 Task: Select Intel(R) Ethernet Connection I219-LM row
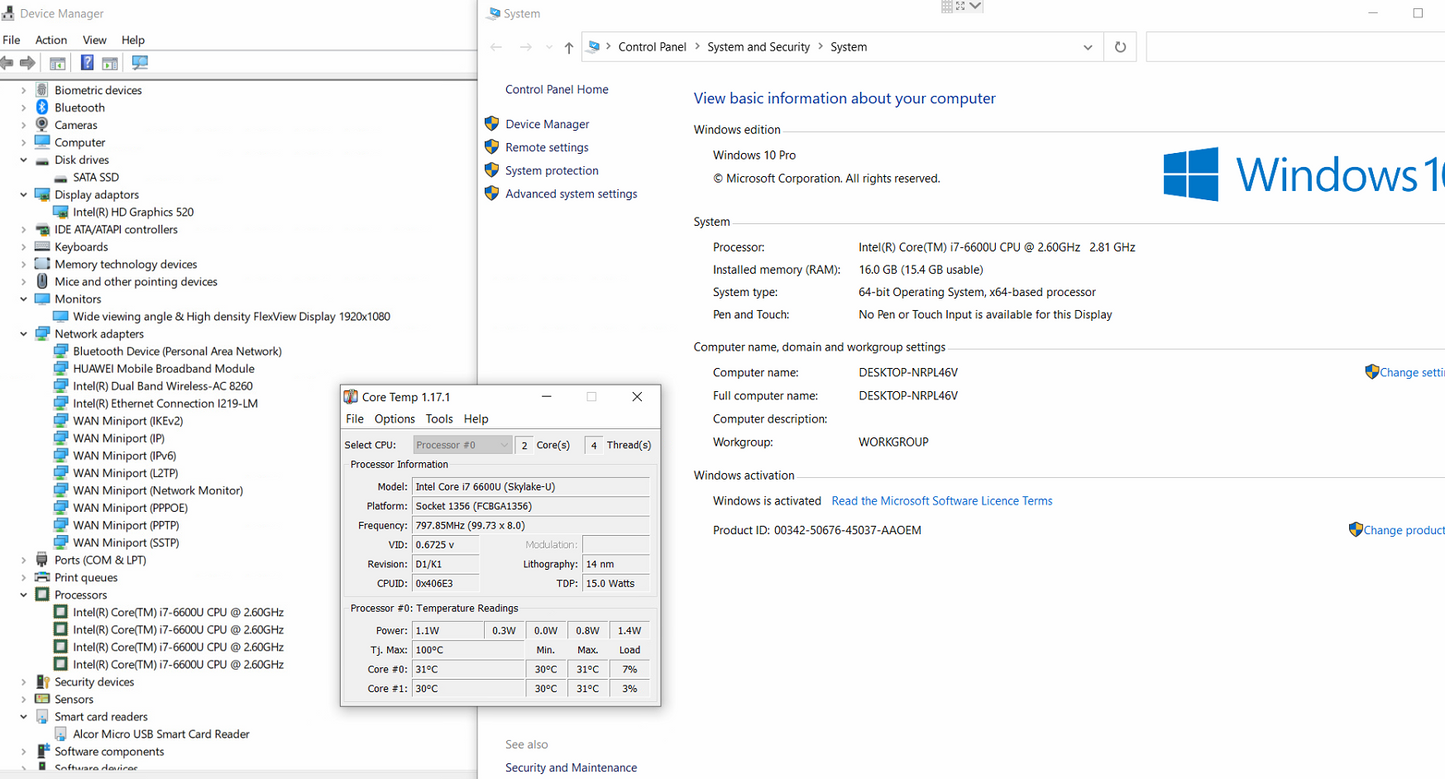165,403
